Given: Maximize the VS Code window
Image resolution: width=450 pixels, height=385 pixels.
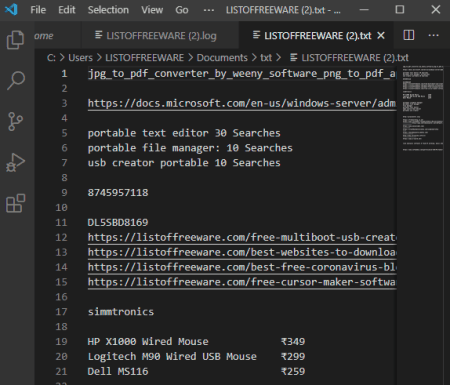Looking at the screenshot, I should coord(400,9).
